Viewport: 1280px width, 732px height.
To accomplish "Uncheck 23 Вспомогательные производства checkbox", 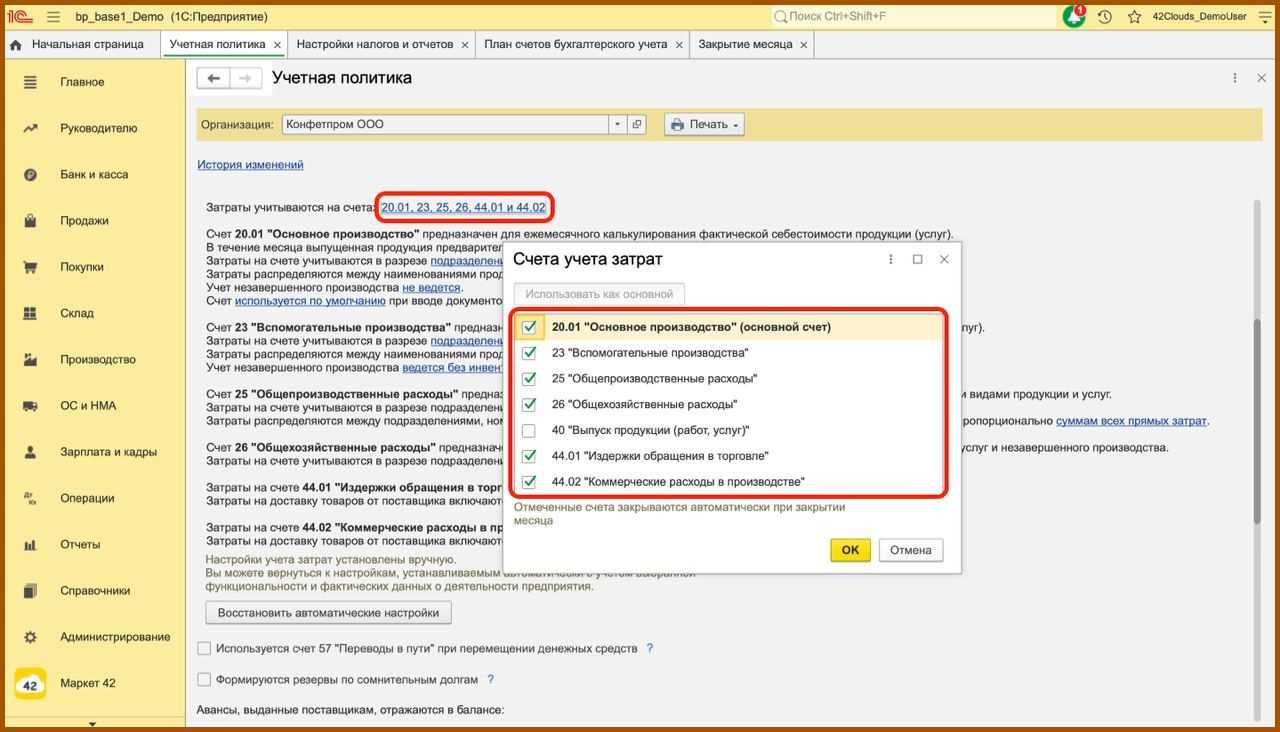I will 529,353.
